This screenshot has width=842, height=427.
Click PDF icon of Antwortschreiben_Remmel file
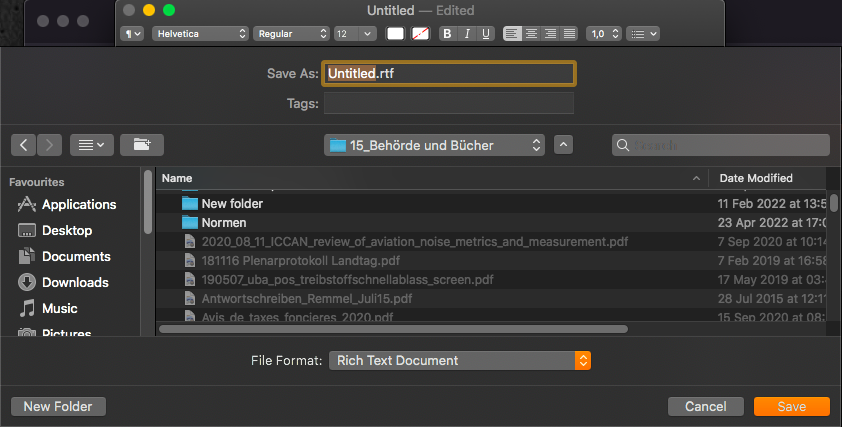(x=190, y=299)
